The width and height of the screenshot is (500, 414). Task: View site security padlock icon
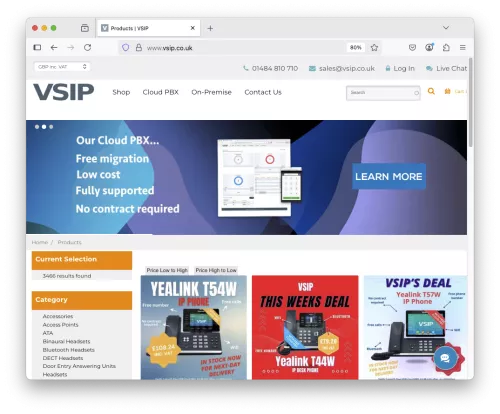coord(139,48)
